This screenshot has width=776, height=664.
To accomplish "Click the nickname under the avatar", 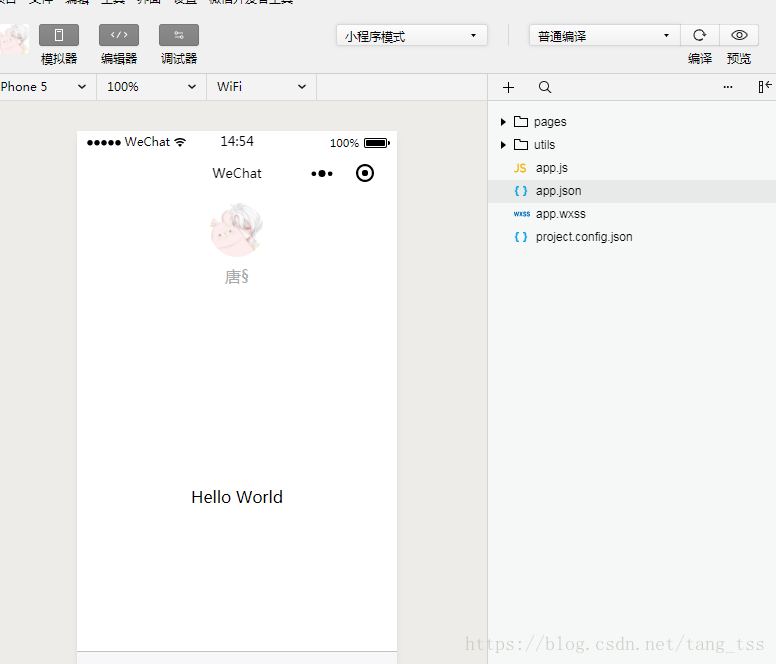I will 237,277.
